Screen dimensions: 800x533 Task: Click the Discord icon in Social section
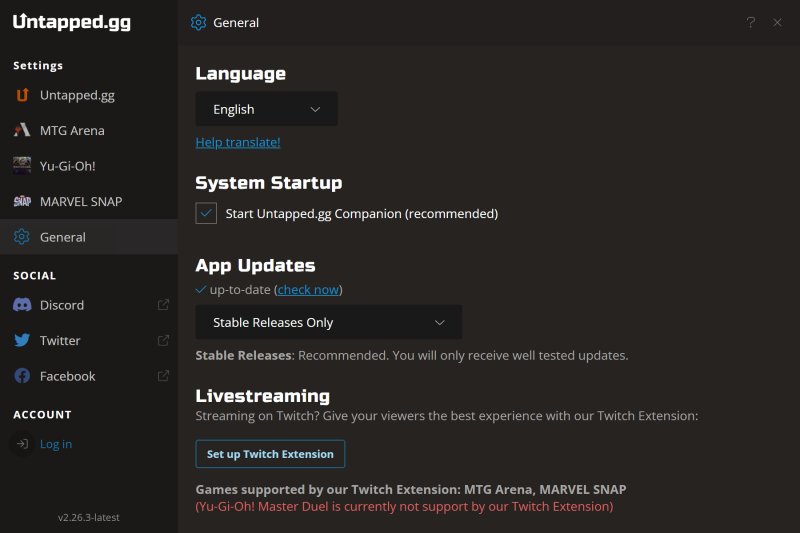click(x=22, y=305)
